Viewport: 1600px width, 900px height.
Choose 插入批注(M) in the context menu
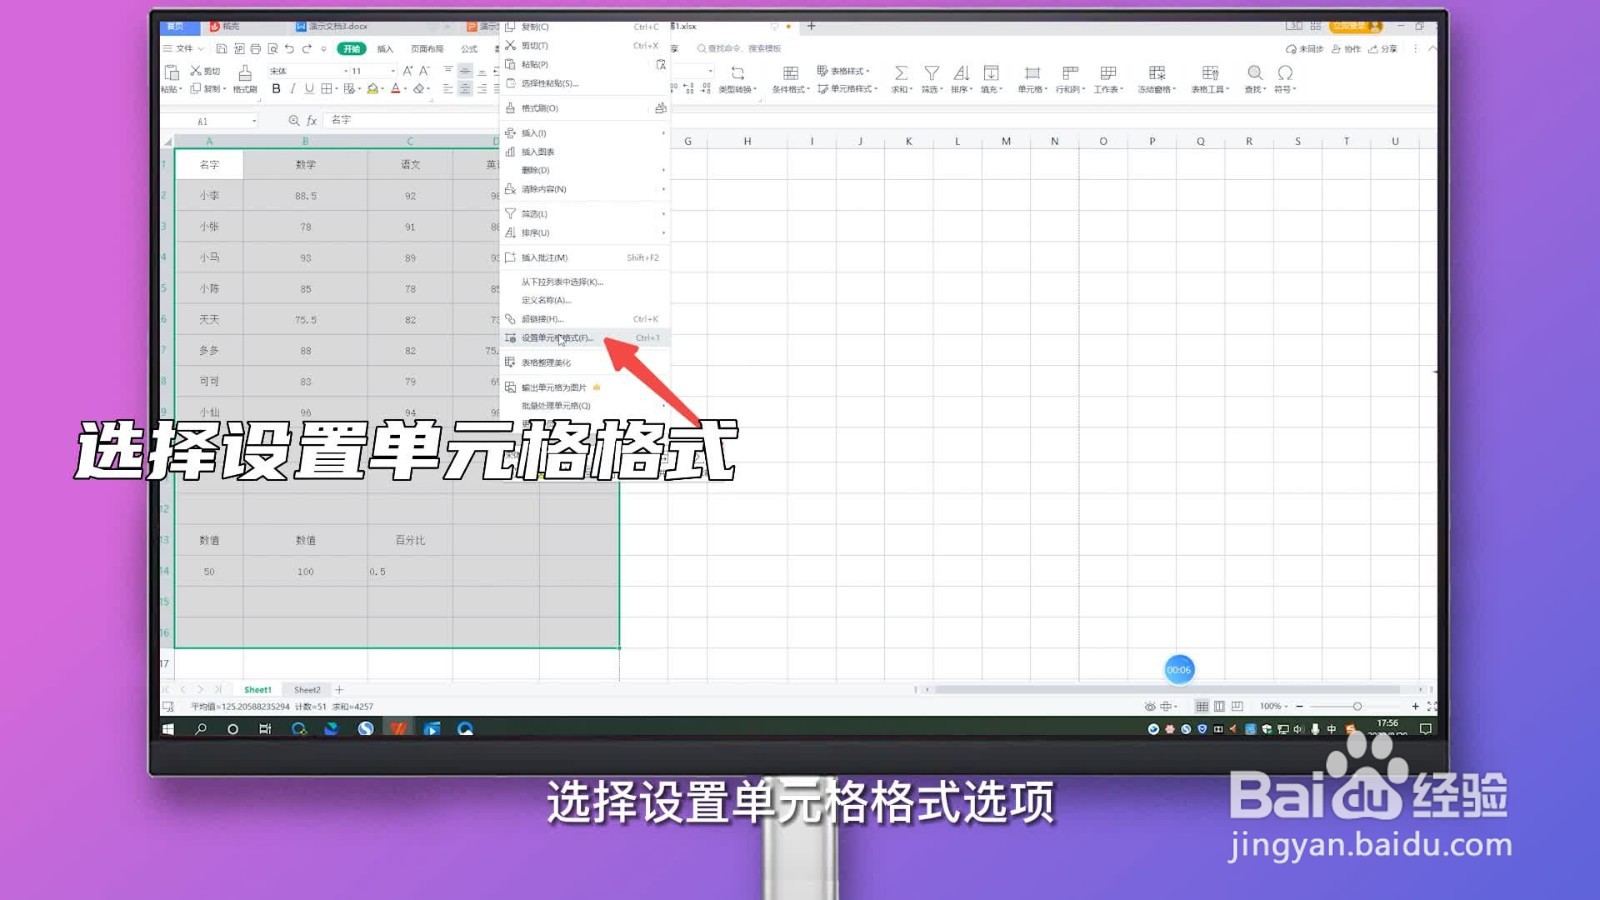(x=584, y=258)
